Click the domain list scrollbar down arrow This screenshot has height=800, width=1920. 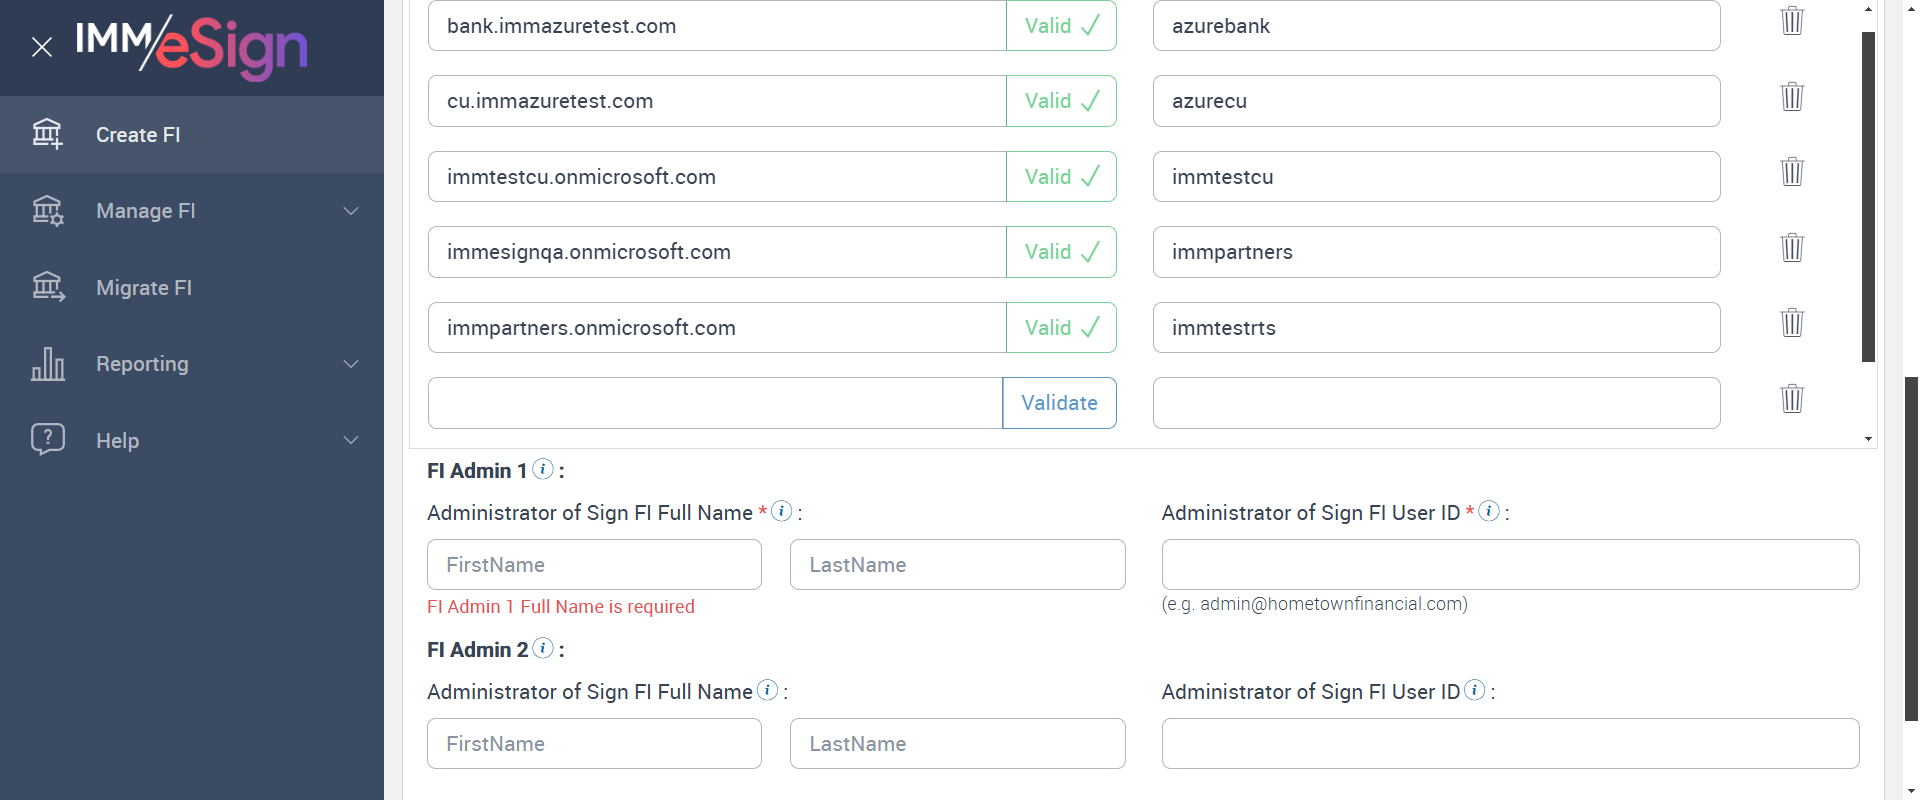coord(1868,439)
